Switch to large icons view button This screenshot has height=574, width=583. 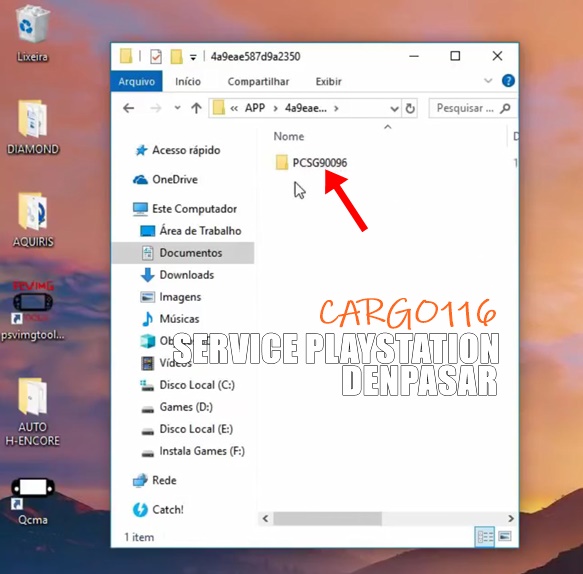(x=505, y=536)
